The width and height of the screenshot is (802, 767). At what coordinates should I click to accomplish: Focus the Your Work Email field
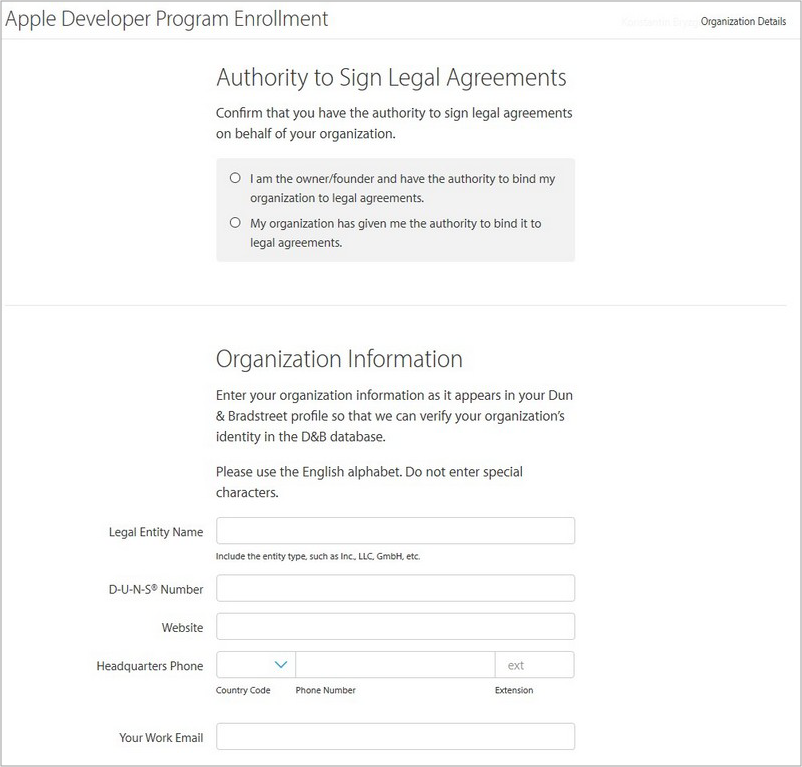(x=394, y=736)
